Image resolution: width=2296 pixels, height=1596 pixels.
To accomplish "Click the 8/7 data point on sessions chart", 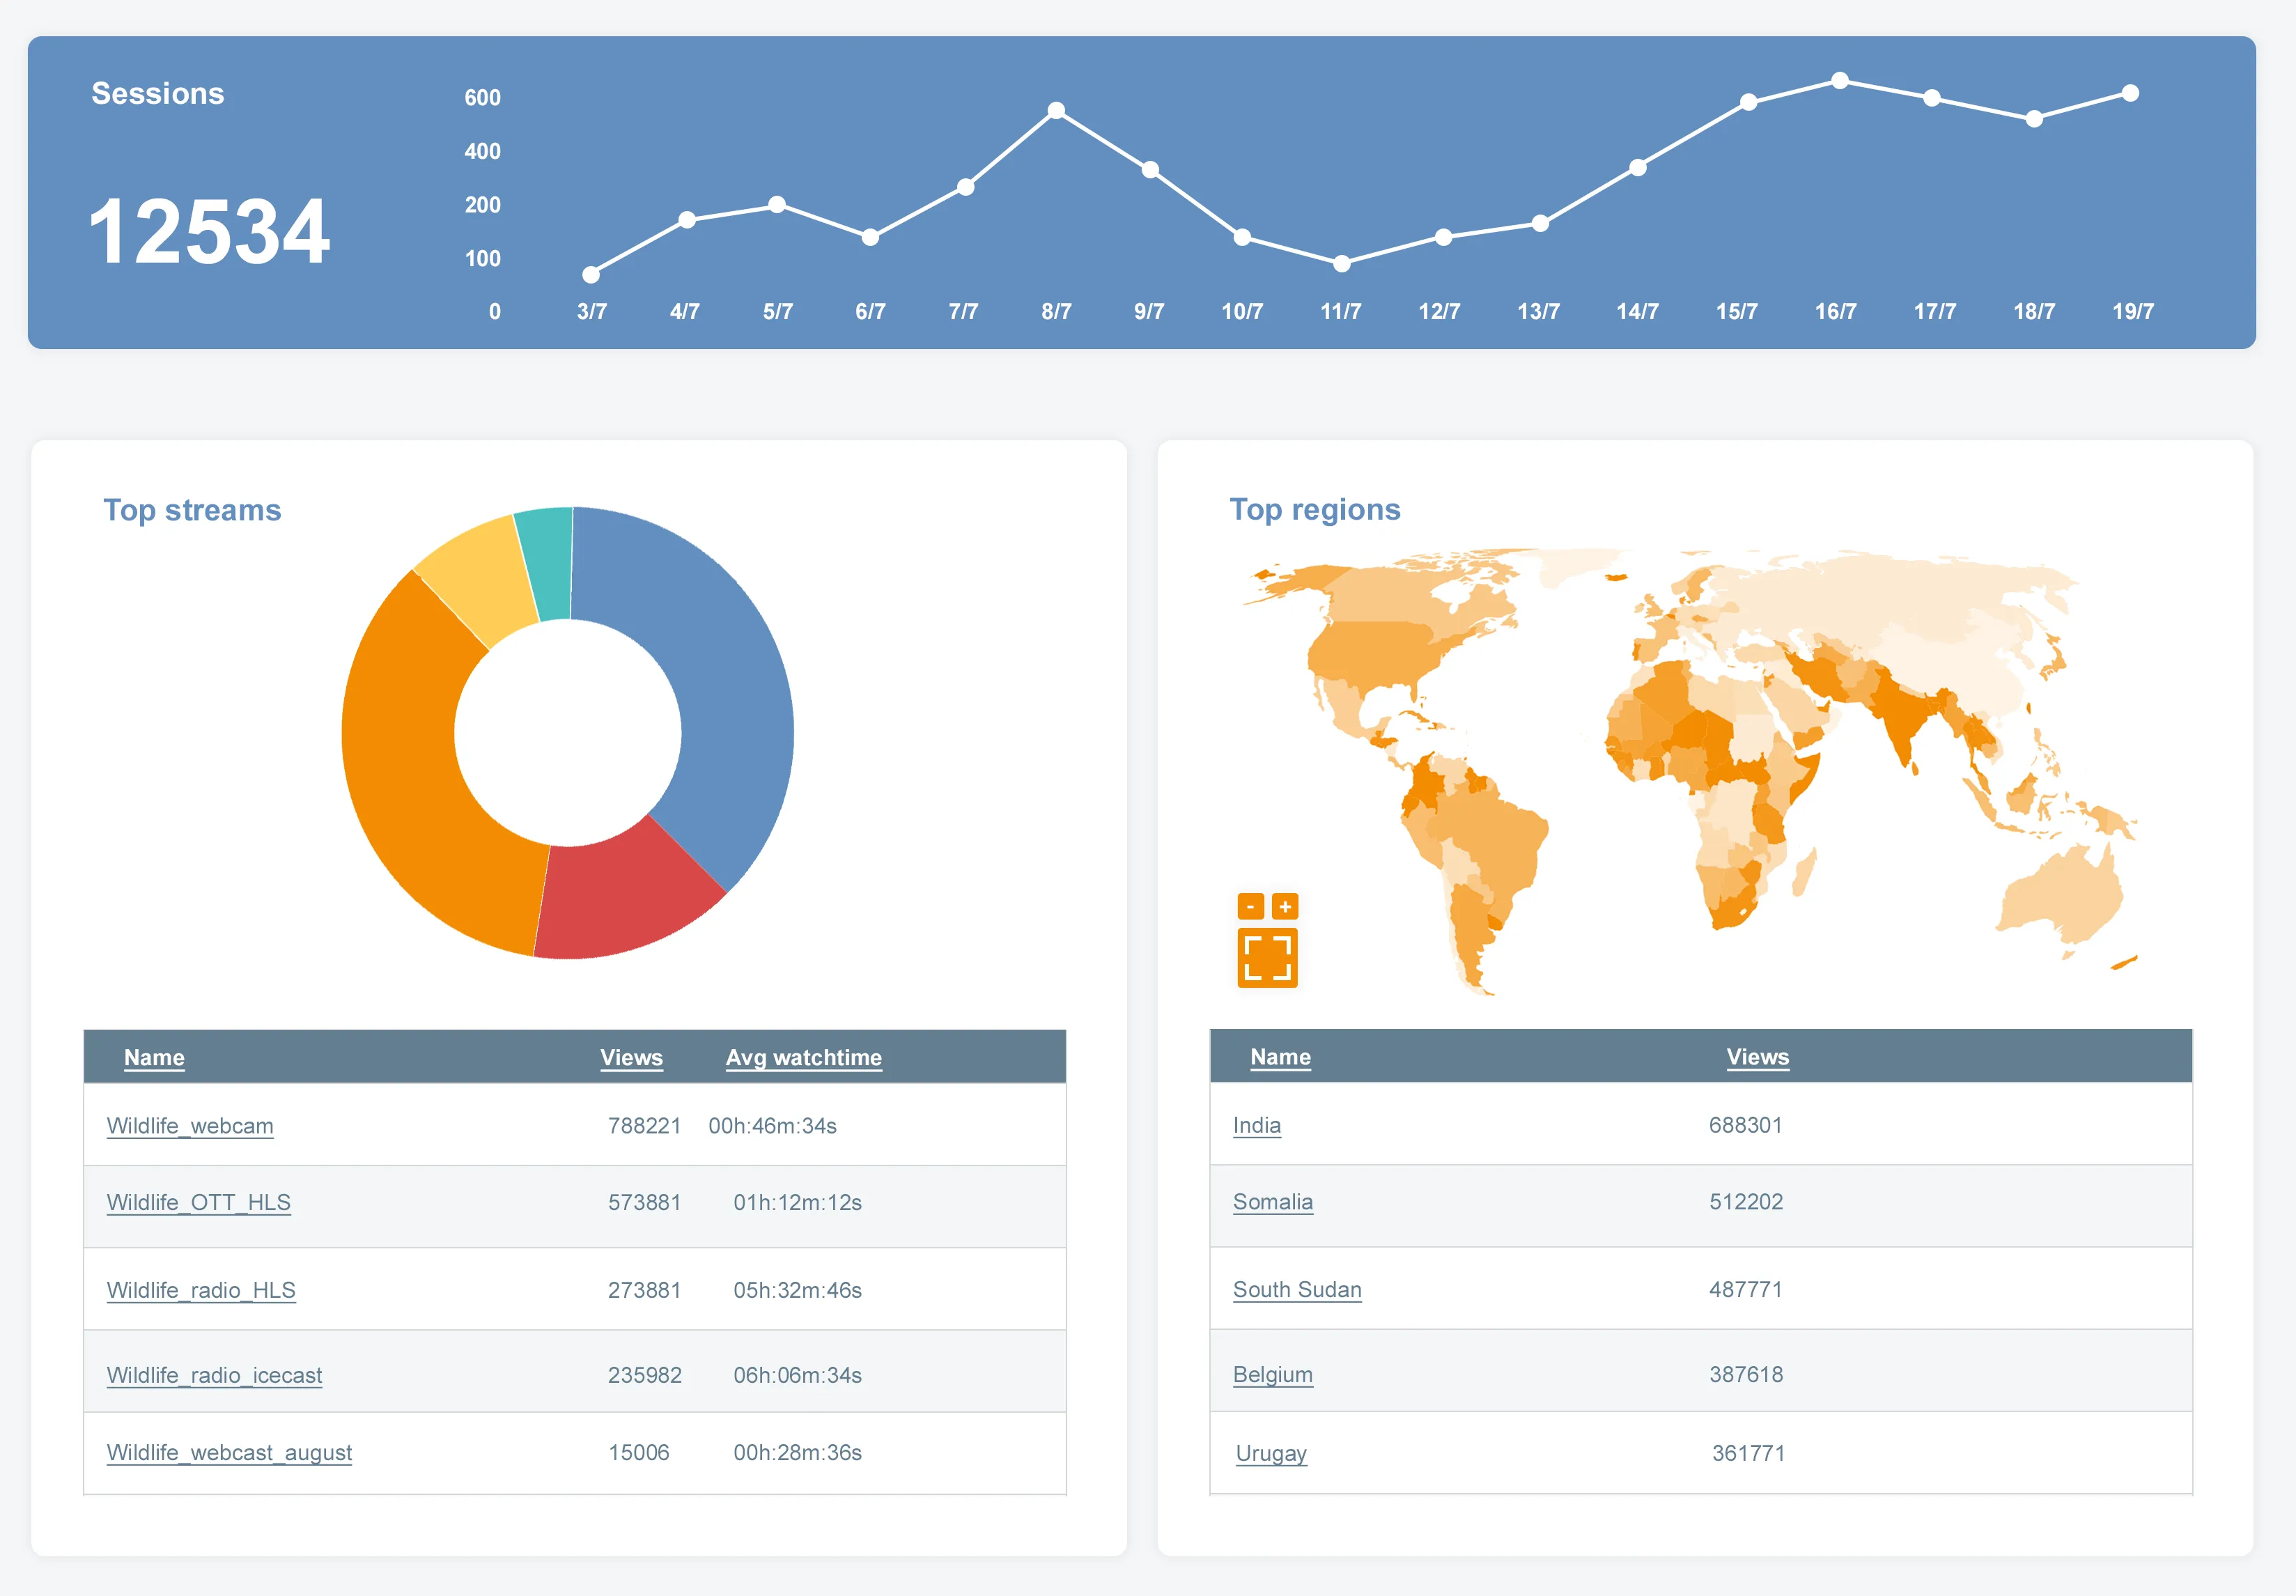I will coord(1056,110).
